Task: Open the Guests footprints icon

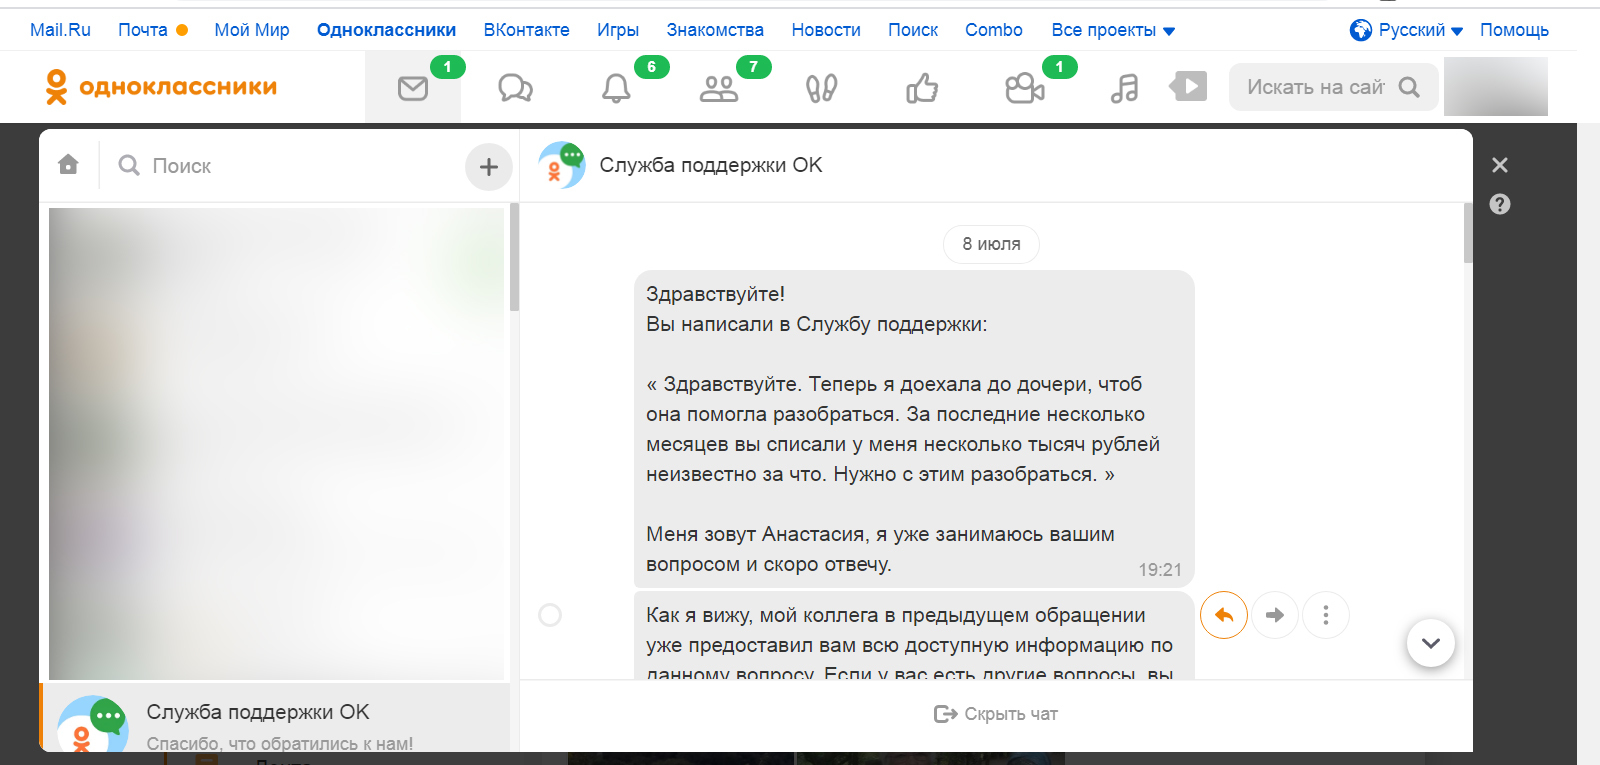Action: pos(821,88)
